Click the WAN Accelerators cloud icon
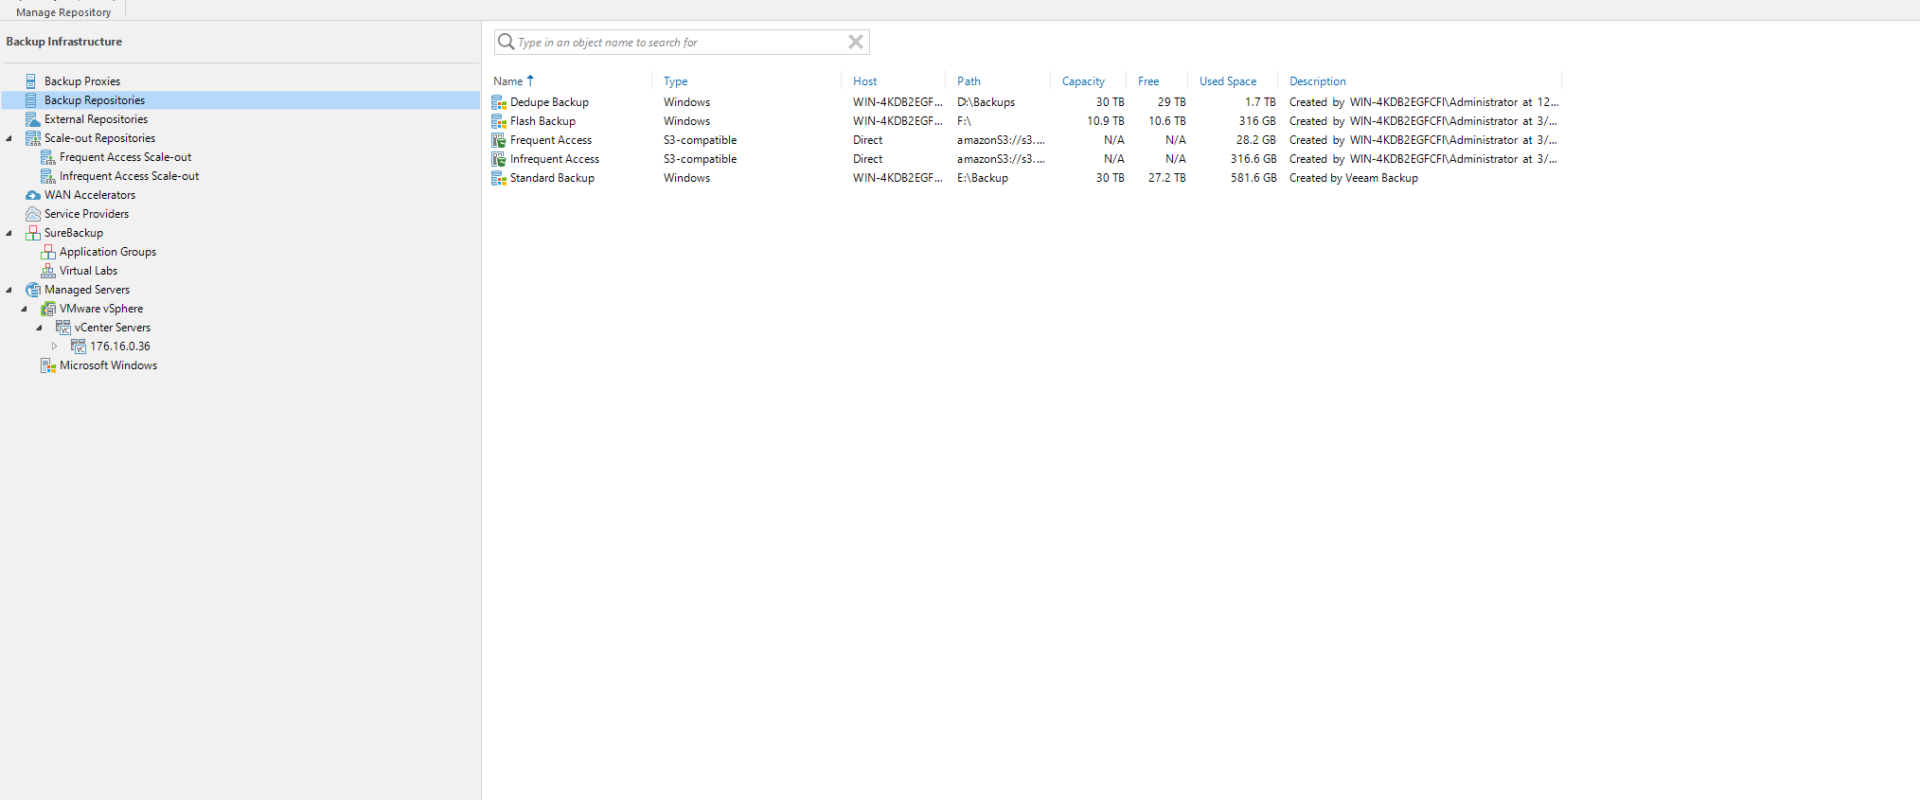 [x=32, y=195]
